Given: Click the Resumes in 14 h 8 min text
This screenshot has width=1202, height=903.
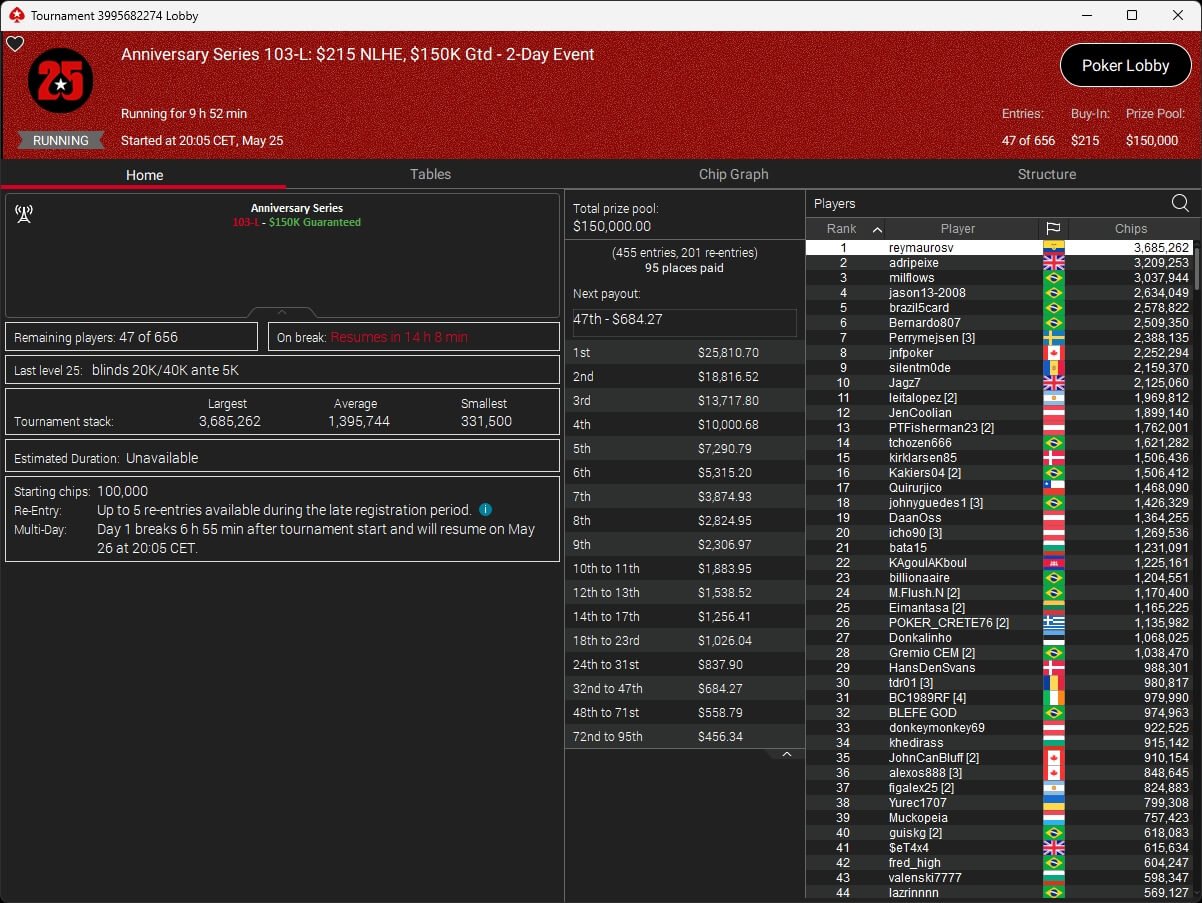Looking at the screenshot, I should (399, 337).
